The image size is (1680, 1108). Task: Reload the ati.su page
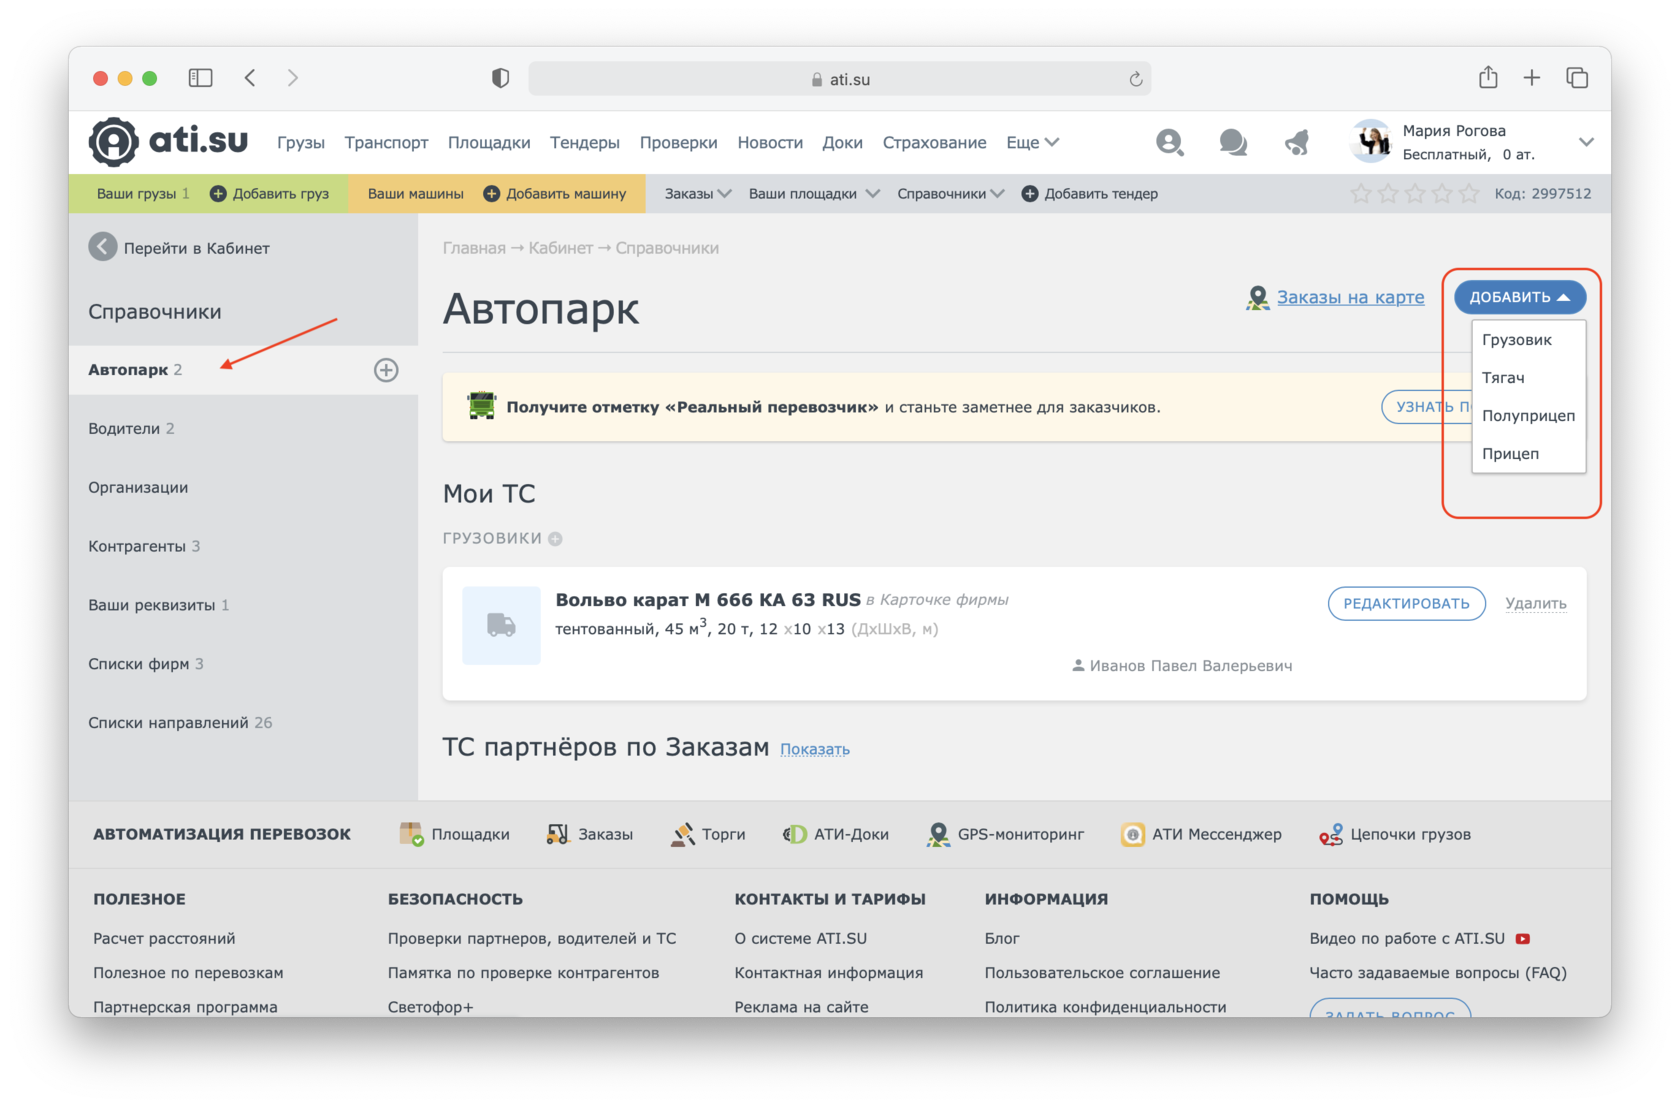pyautogui.click(x=1136, y=79)
